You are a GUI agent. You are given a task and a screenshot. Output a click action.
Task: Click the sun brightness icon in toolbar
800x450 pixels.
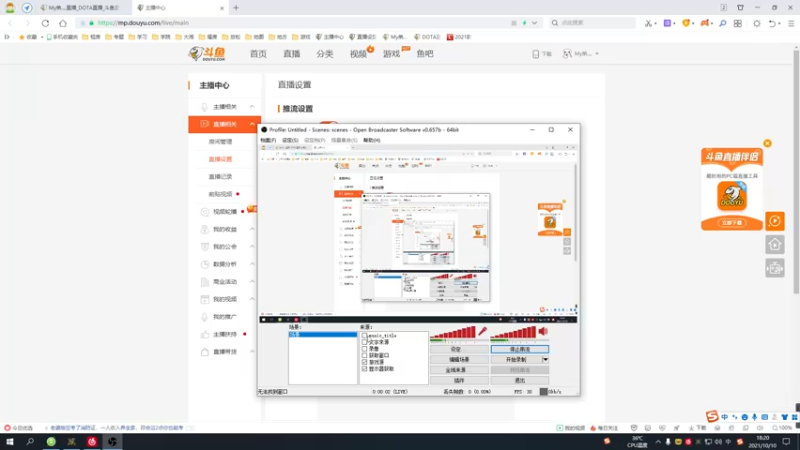757,23
